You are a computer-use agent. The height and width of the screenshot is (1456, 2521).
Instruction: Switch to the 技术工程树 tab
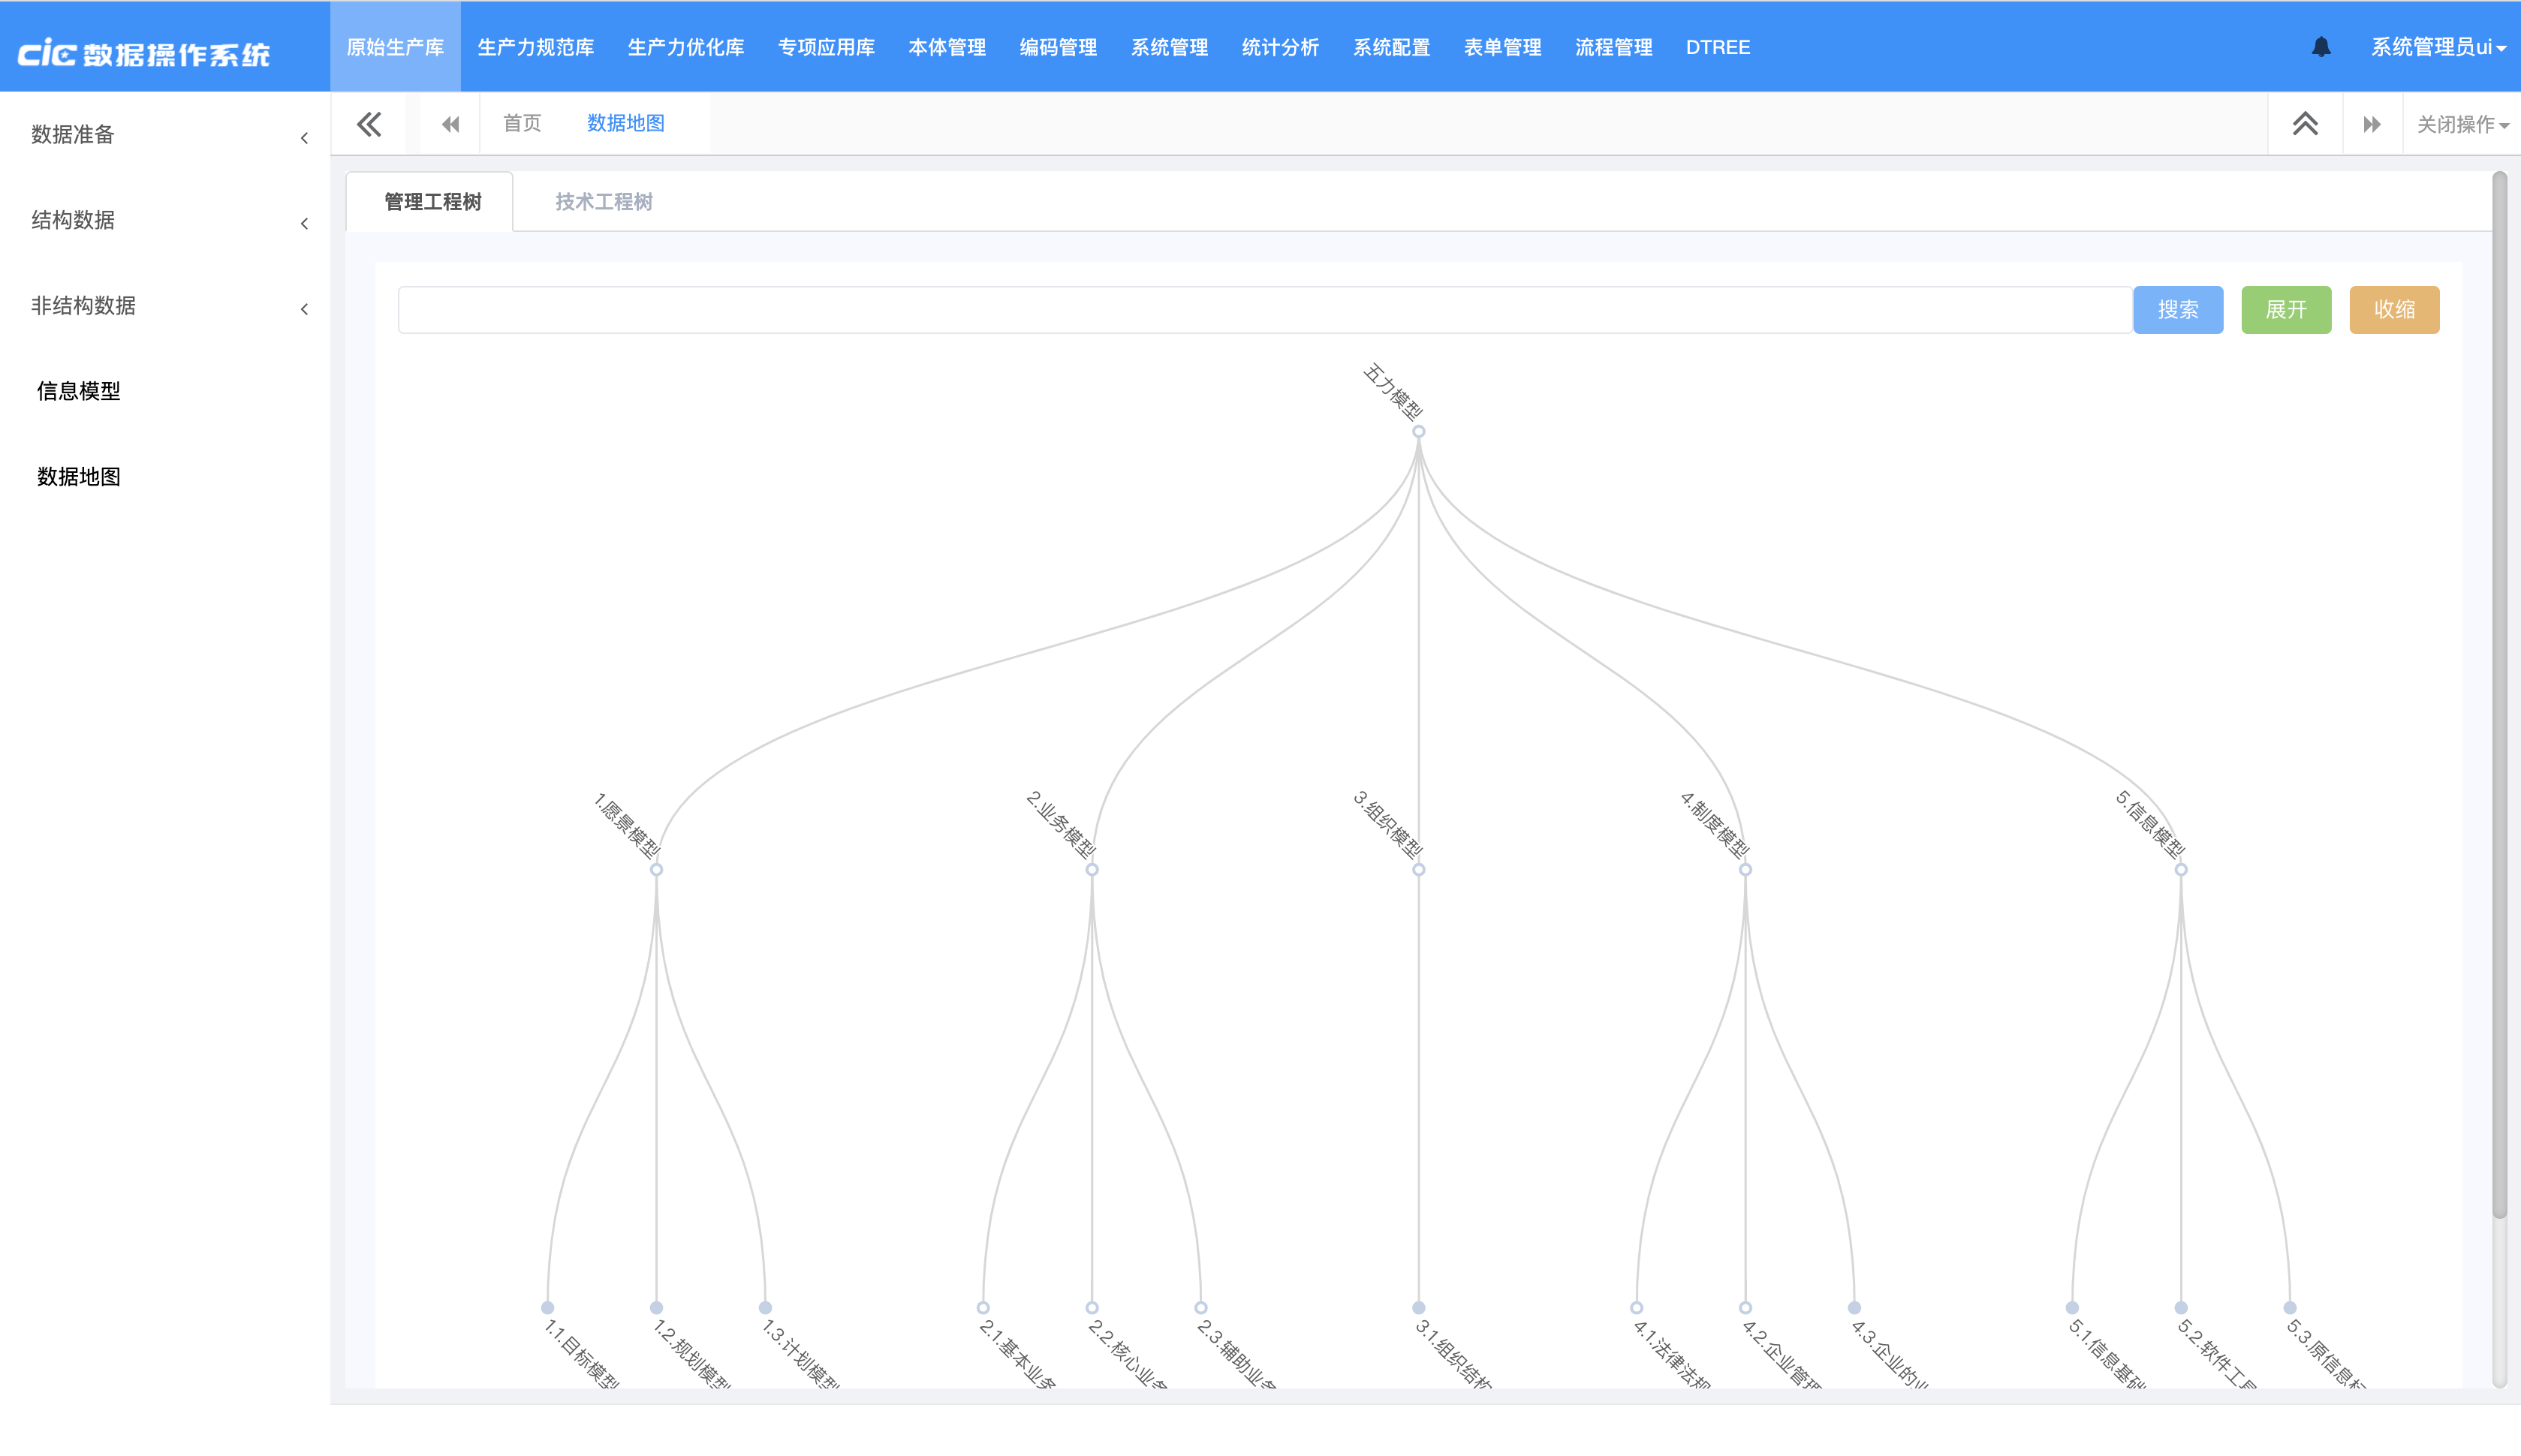(603, 202)
